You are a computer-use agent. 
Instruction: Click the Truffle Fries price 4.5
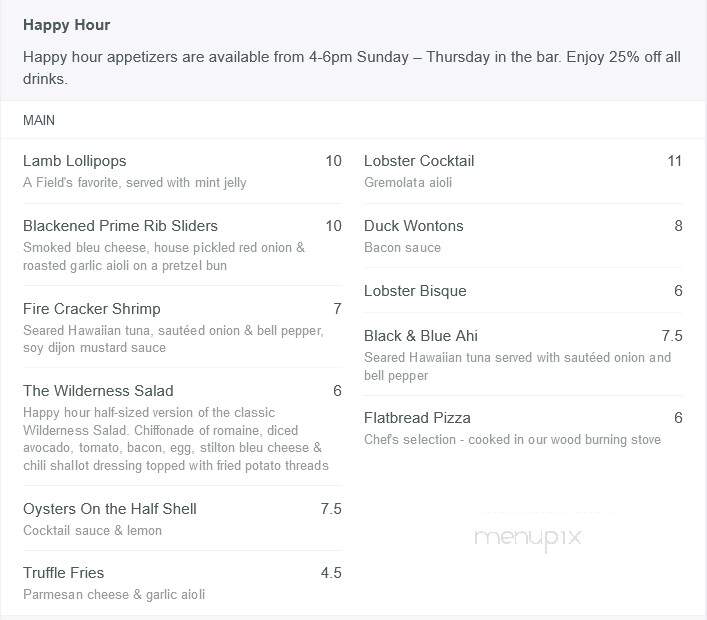tap(331, 573)
